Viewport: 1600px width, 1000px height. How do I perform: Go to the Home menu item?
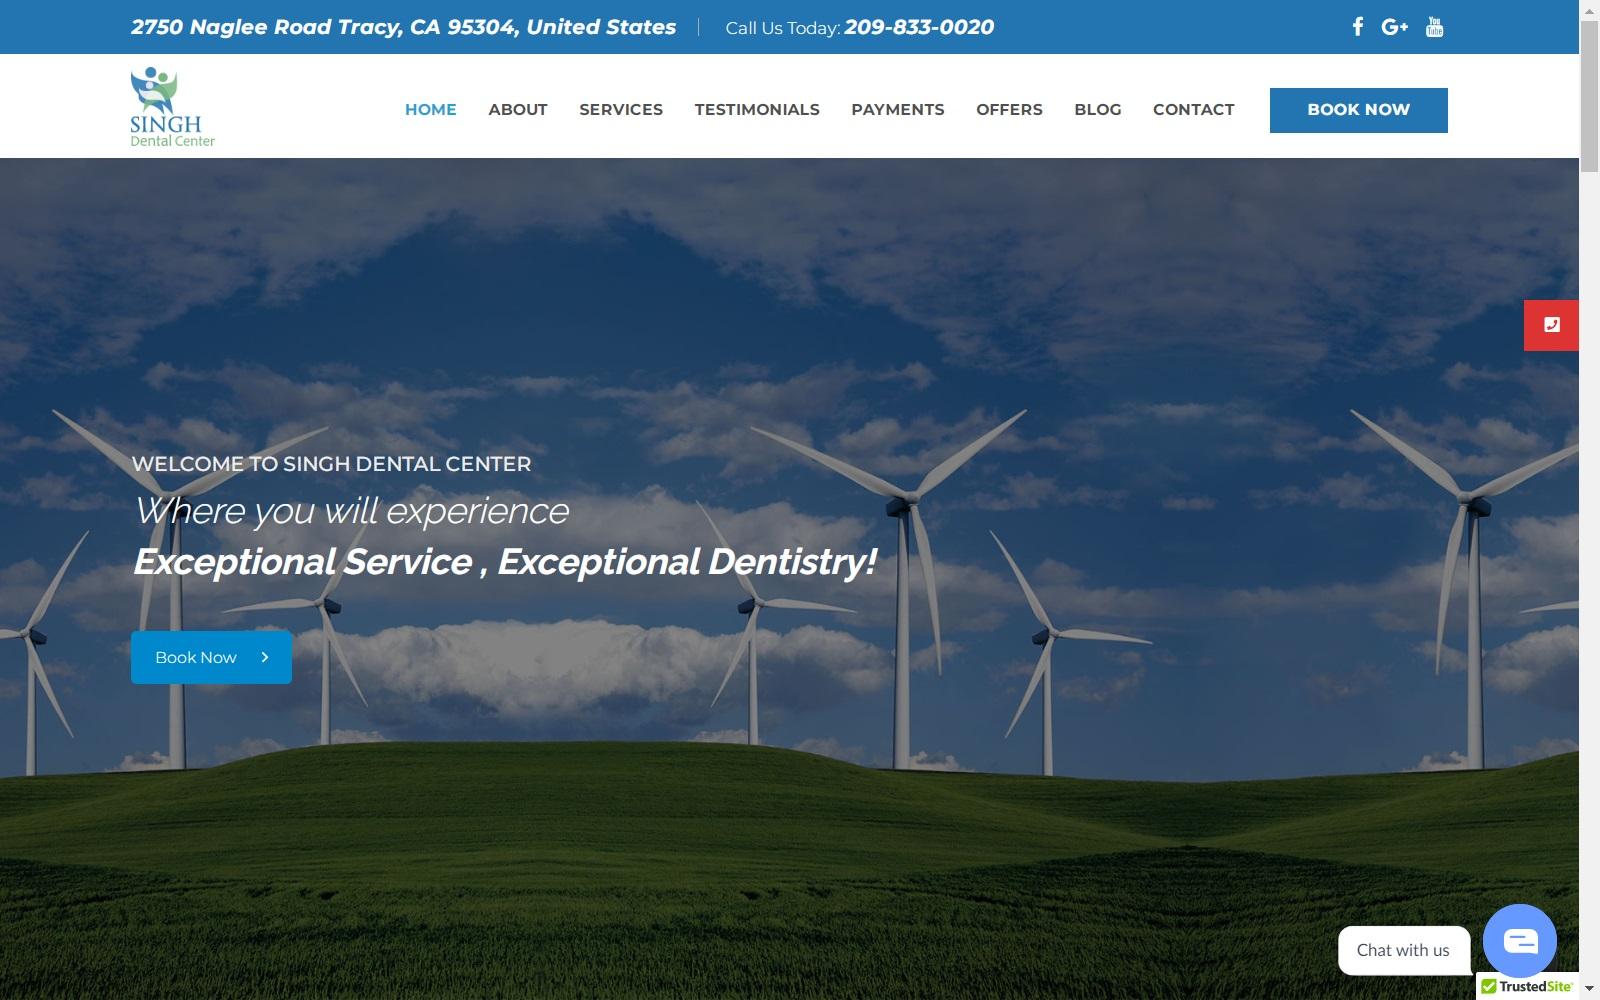pos(431,110)
